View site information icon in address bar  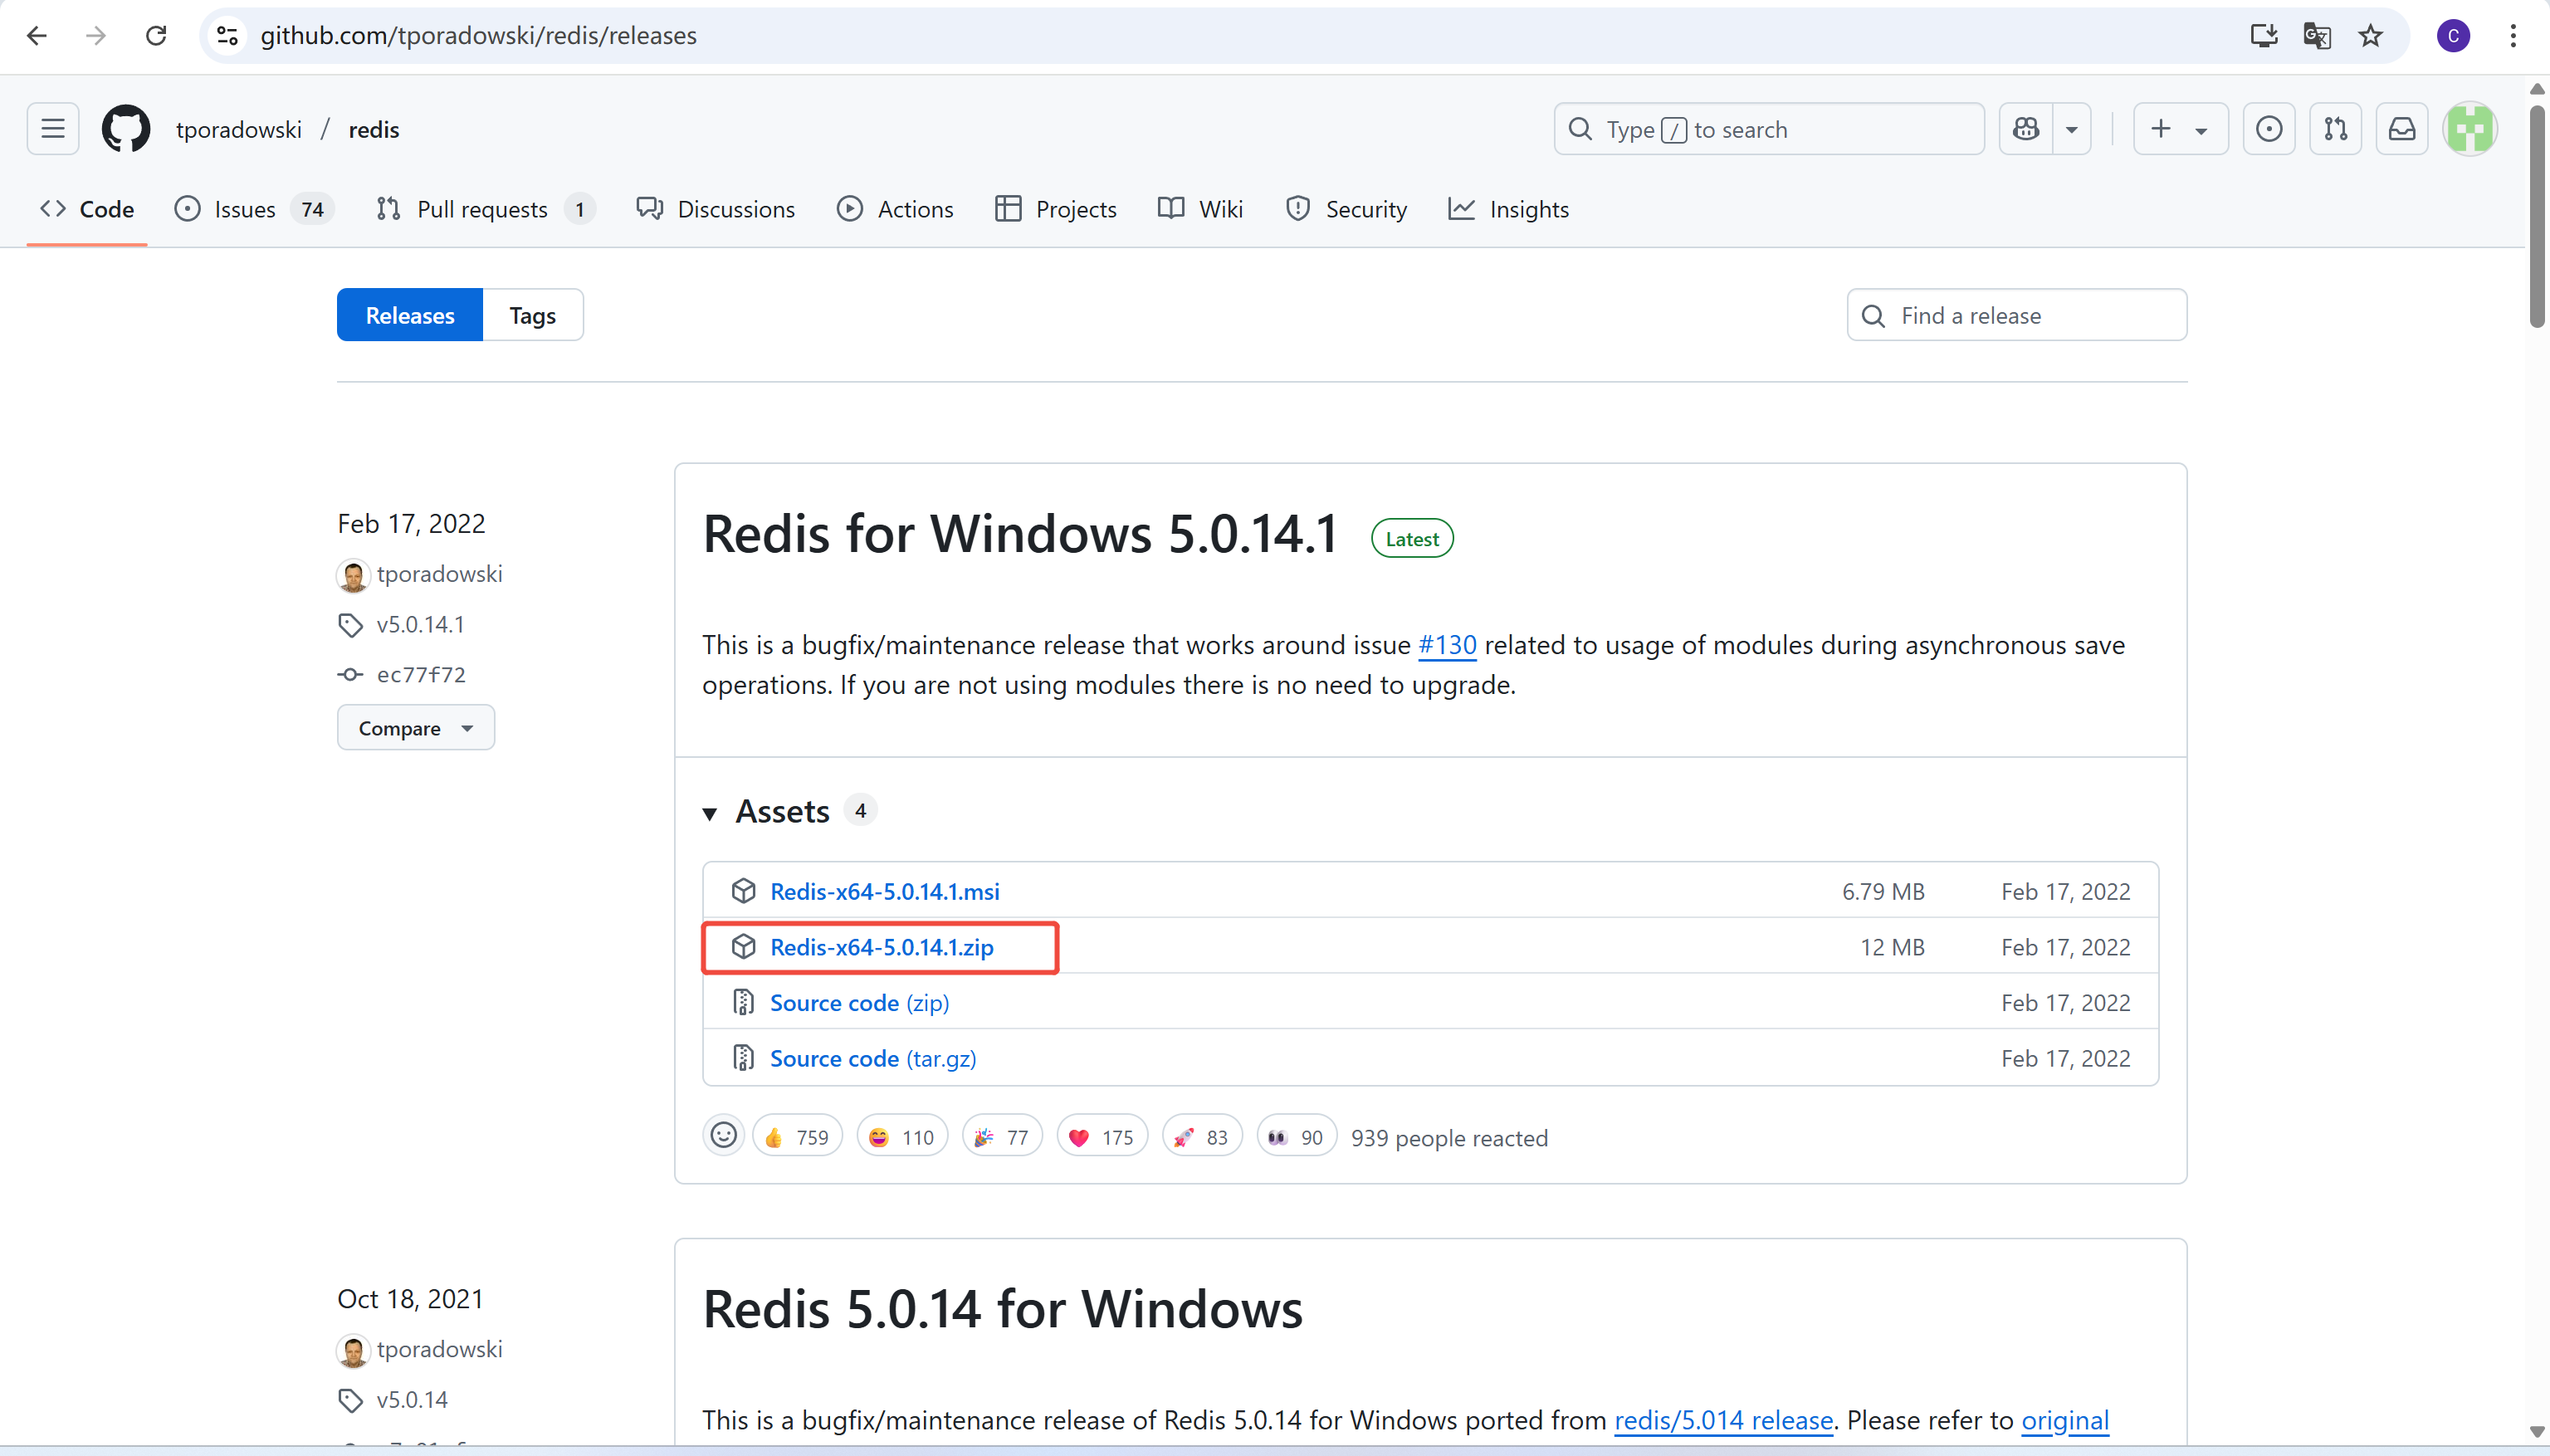tap(228, 36)
